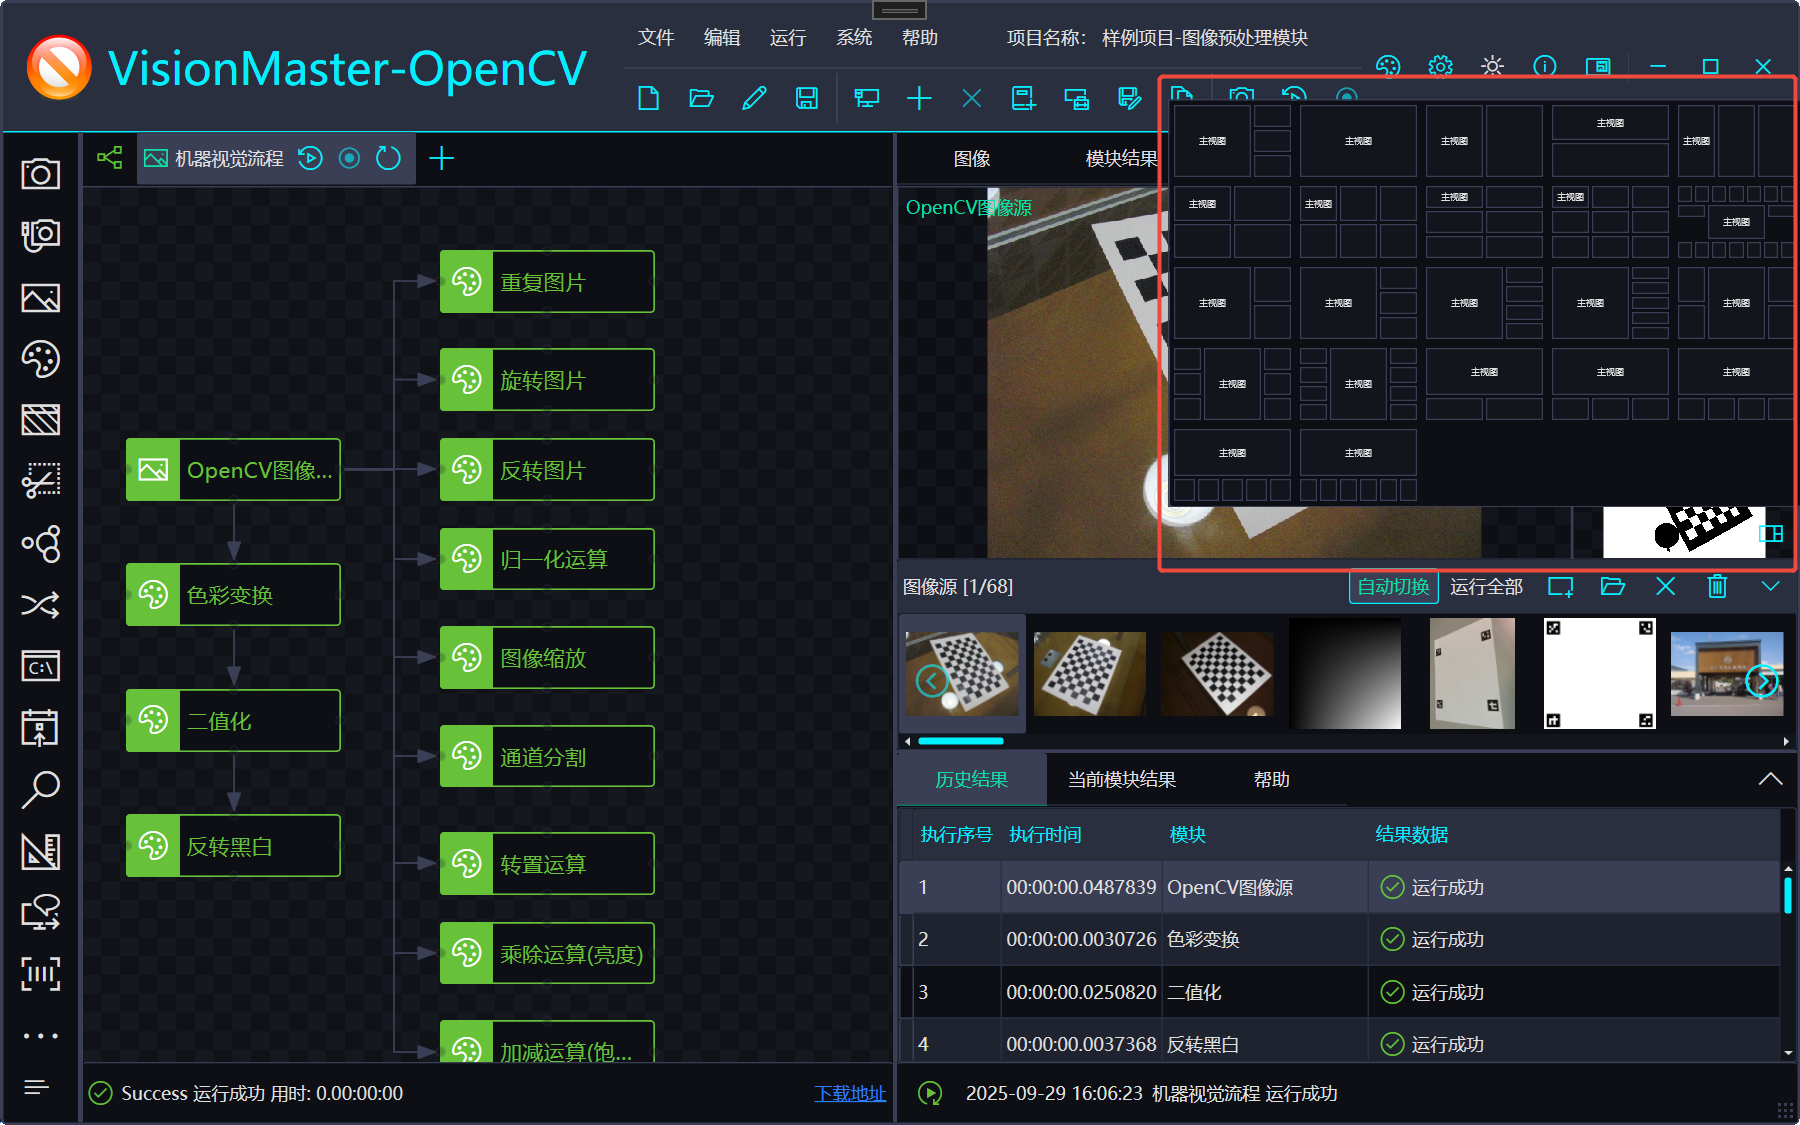Collapse the results panel with up chevron
The image size is (1800, 1125).
coord(1770,779)
